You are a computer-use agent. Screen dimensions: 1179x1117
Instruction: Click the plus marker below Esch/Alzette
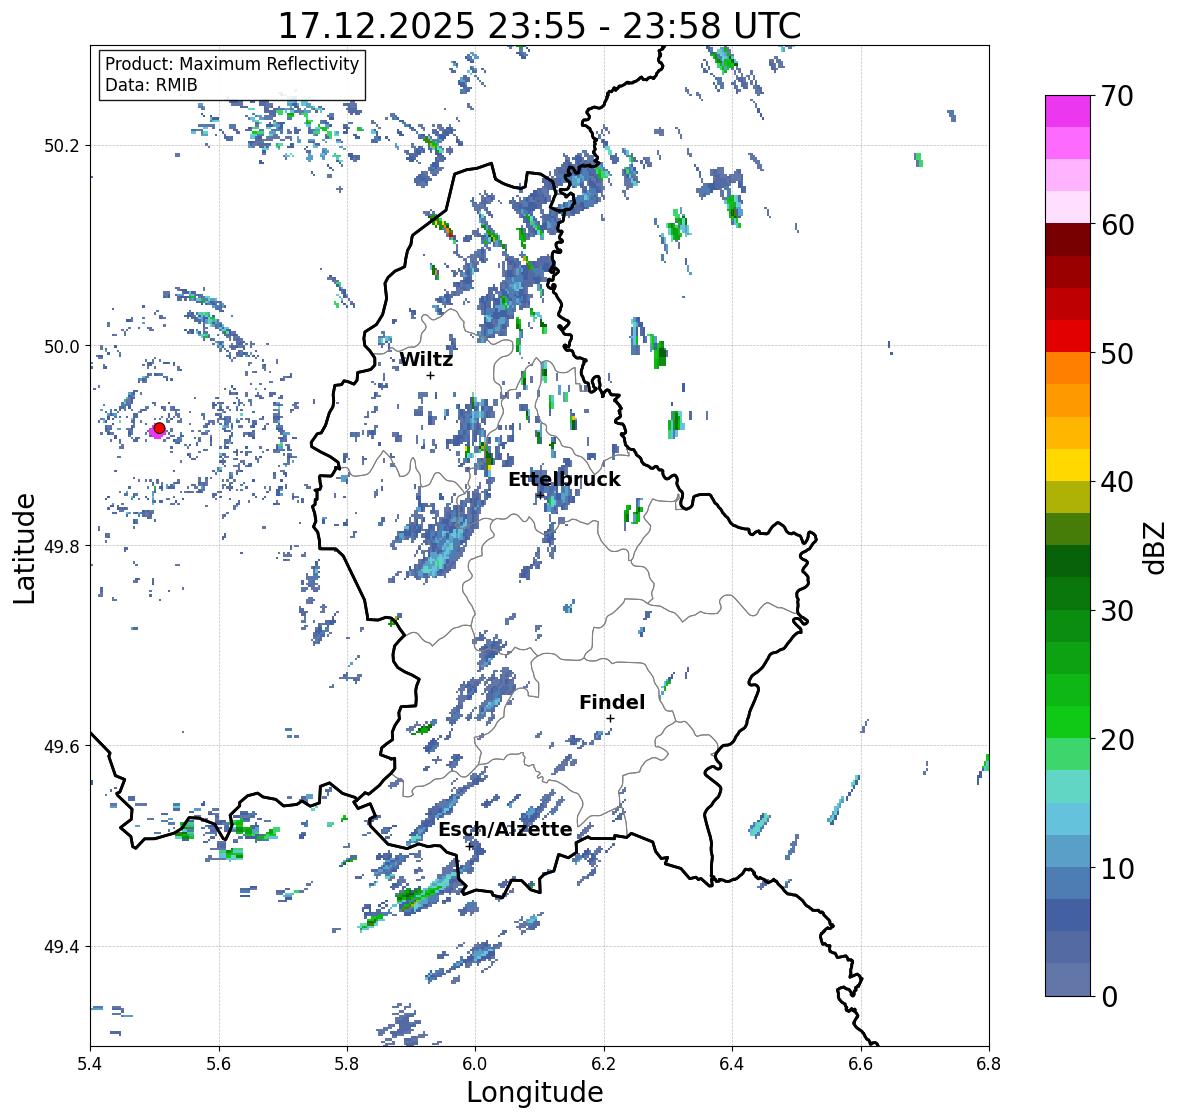click(x=469, y=846)
